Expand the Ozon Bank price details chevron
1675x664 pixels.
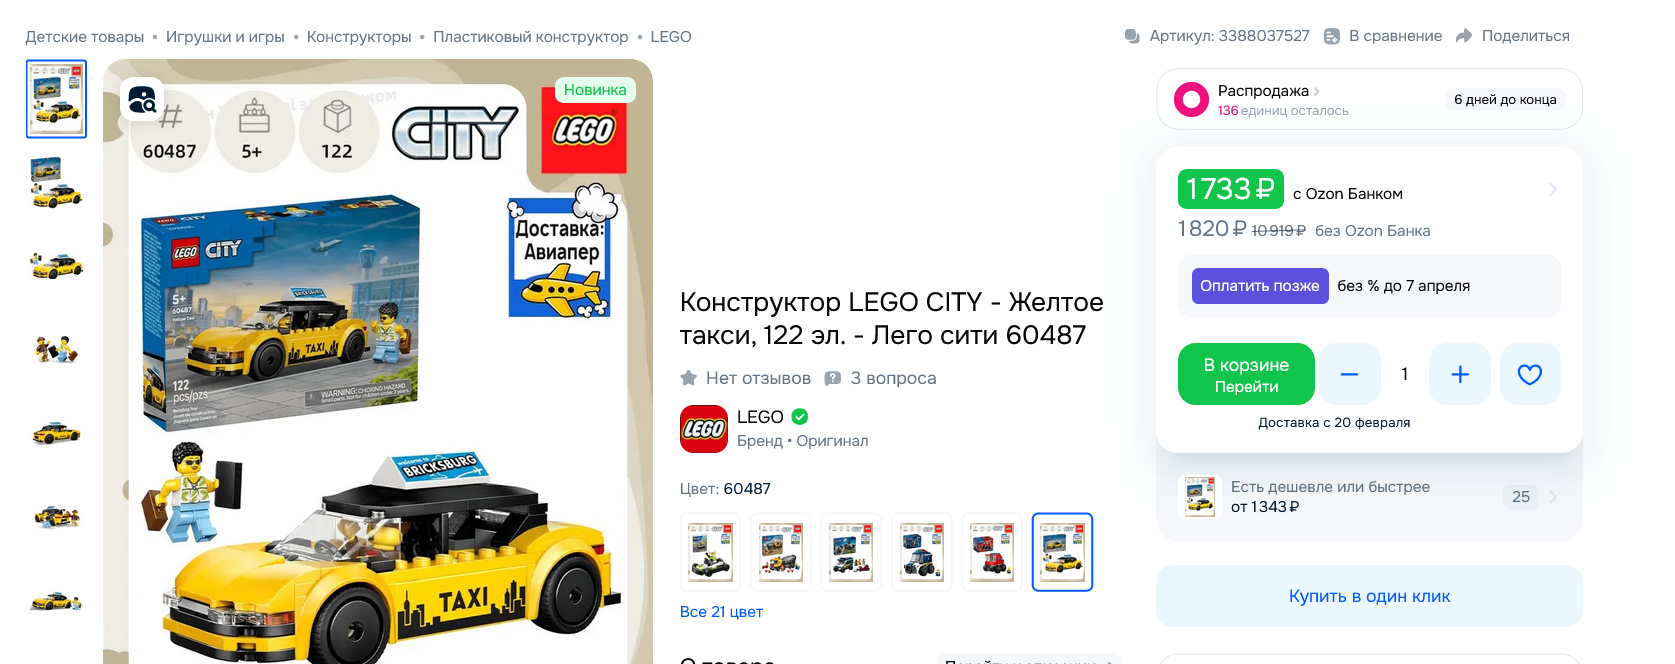point(1552,189)
